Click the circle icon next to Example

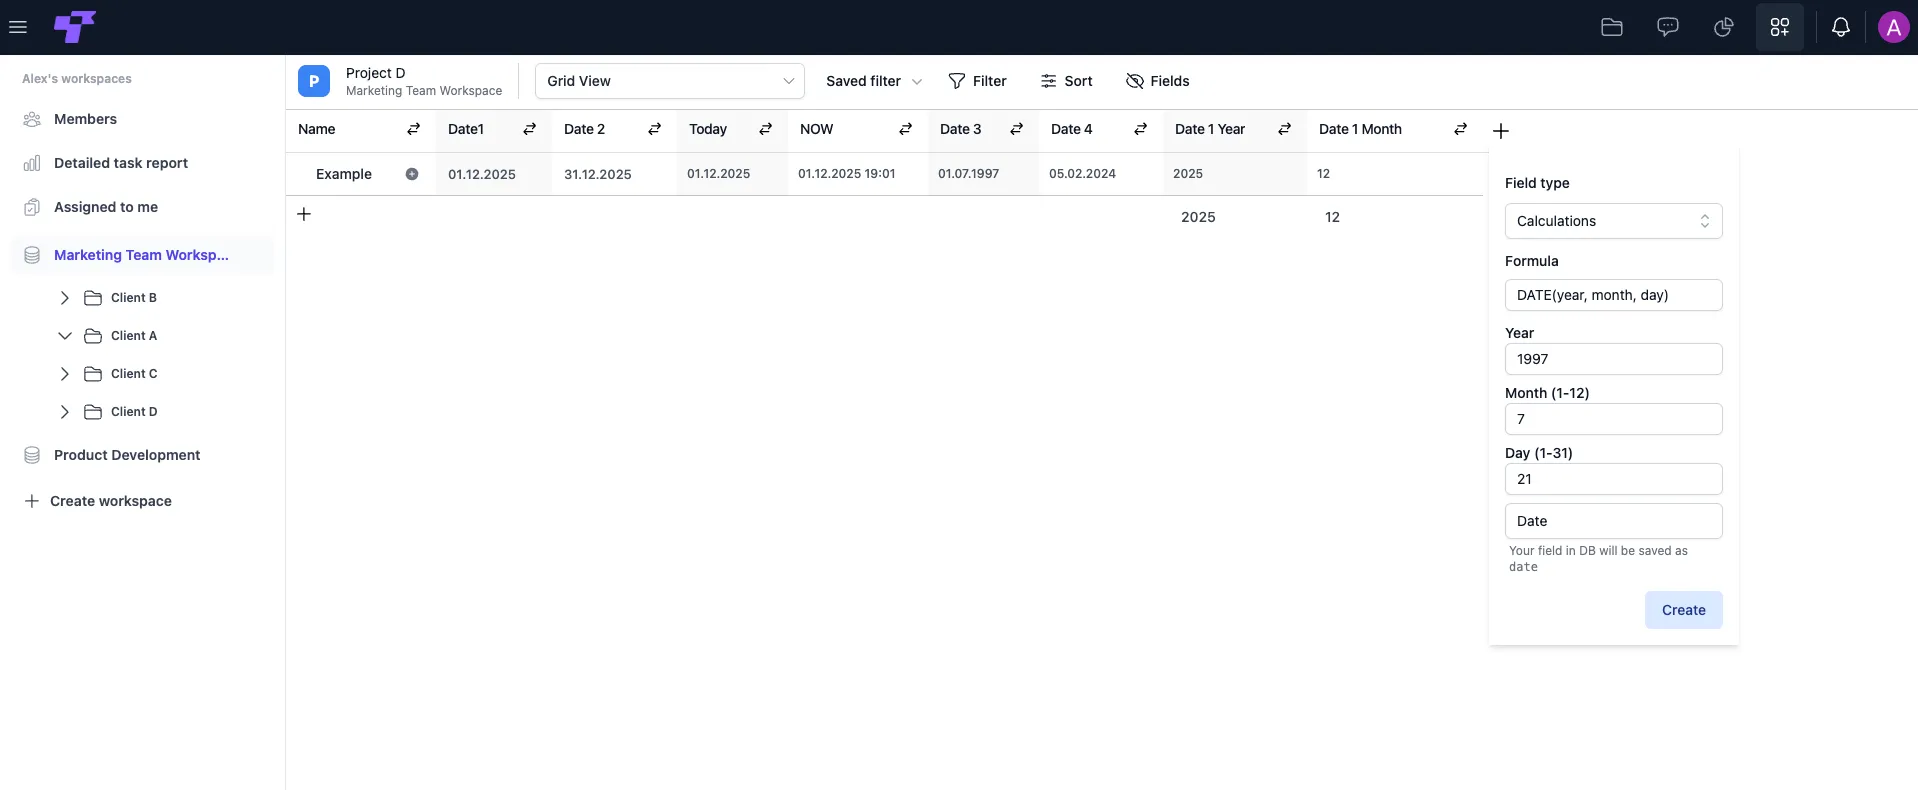(x=412, y=174)
